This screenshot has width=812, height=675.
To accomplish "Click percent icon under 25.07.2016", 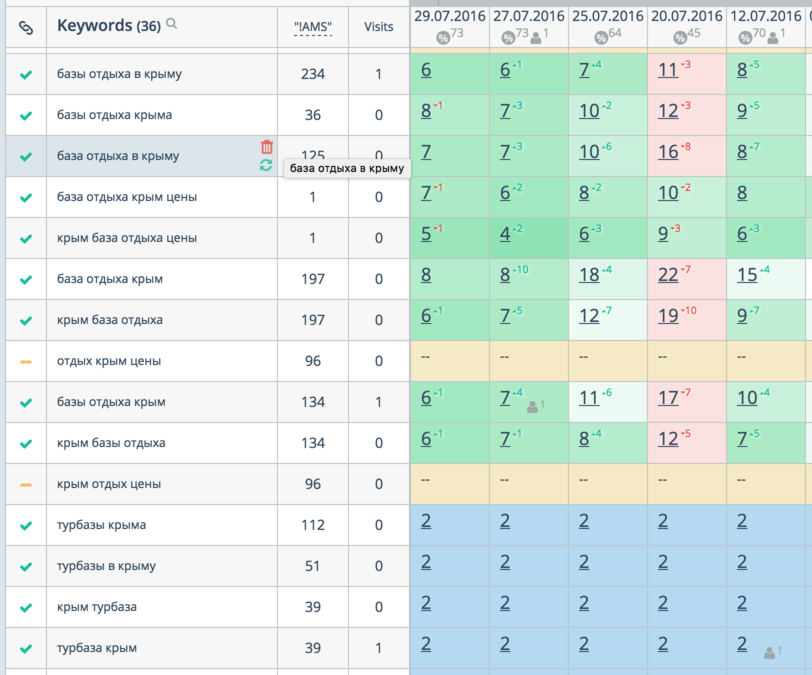I will (601, 37).
